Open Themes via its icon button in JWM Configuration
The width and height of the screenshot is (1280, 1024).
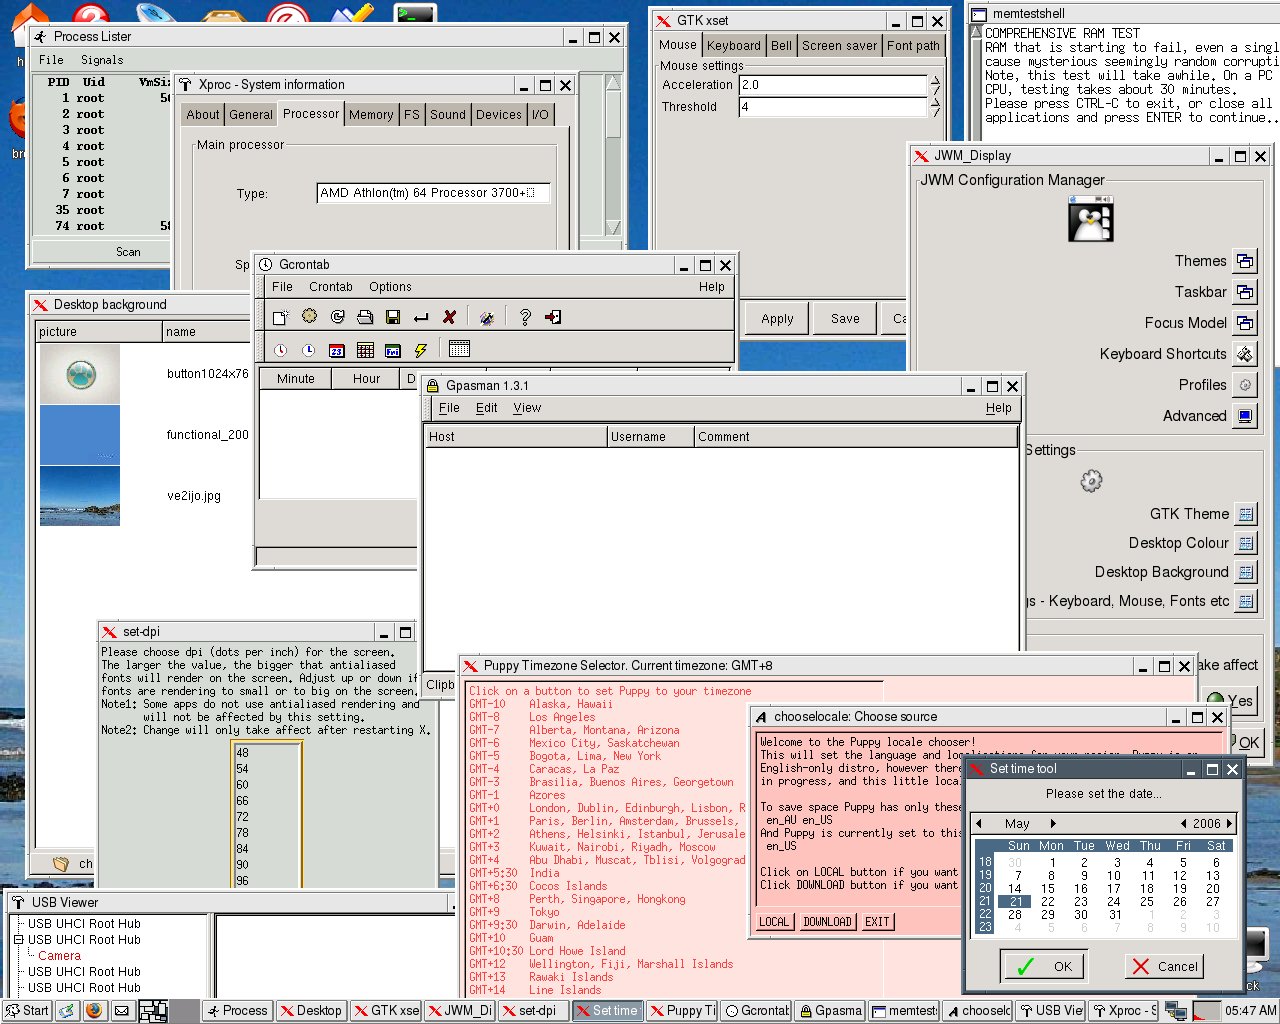tap(1245, 261)
